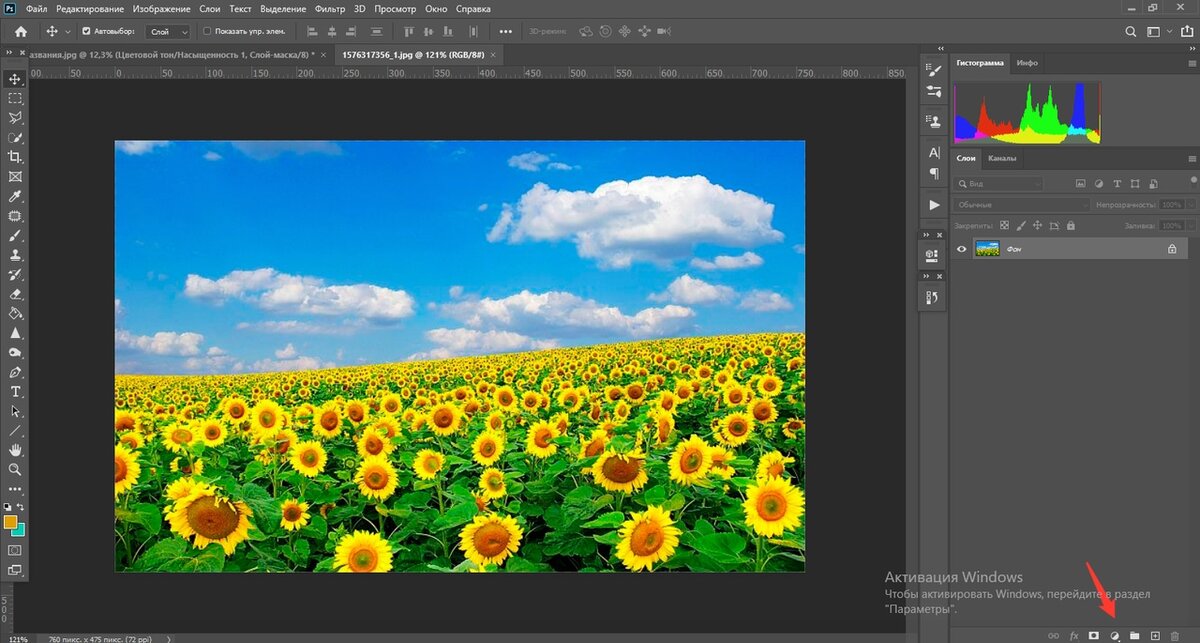Select the Move tool in the toolbox
Image resolution: width=1200 pixels, height=643 pixels.
(x=15, y=79)
